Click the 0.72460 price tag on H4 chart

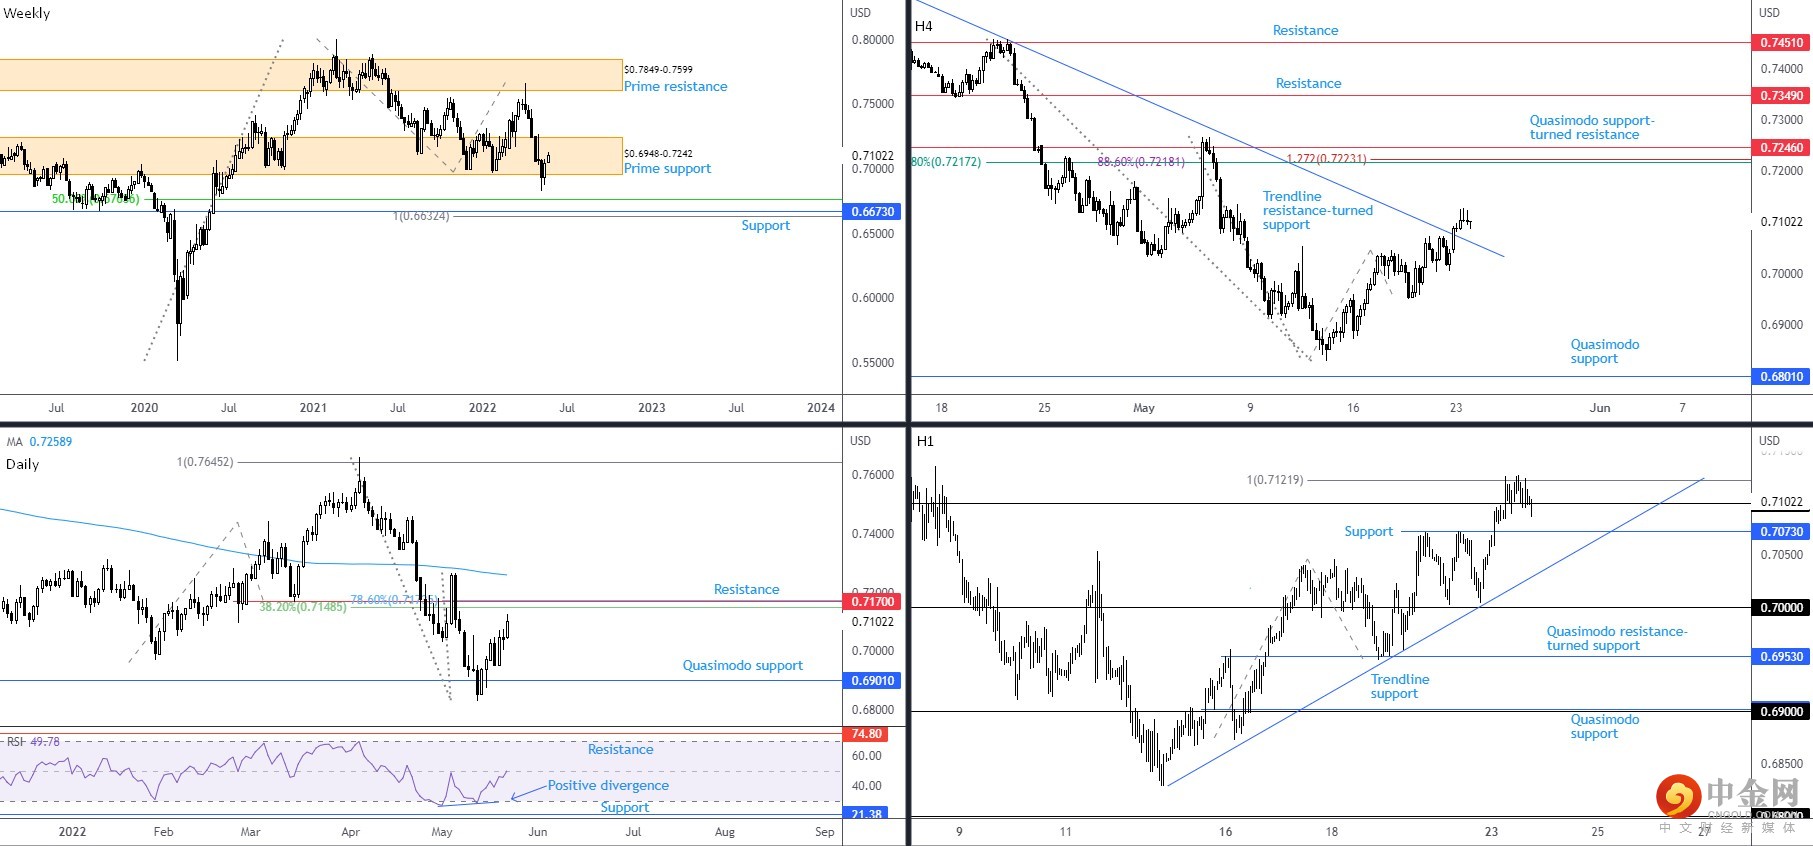tap(1781, 148)
